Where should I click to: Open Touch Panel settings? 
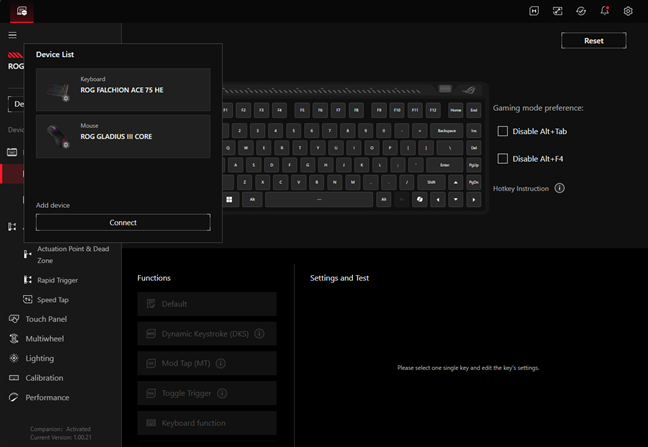click(46, 319)
